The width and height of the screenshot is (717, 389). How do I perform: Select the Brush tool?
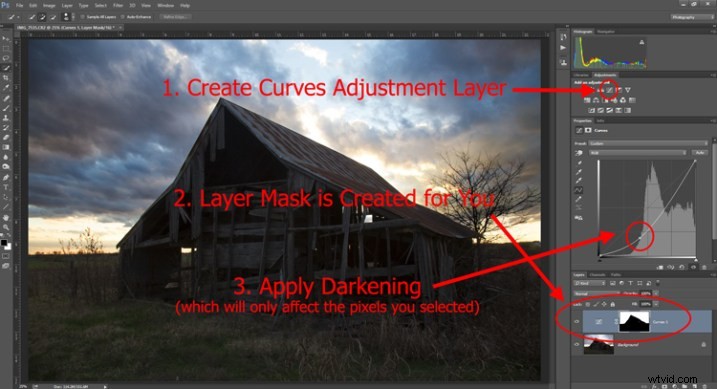(x=5, y=108)
